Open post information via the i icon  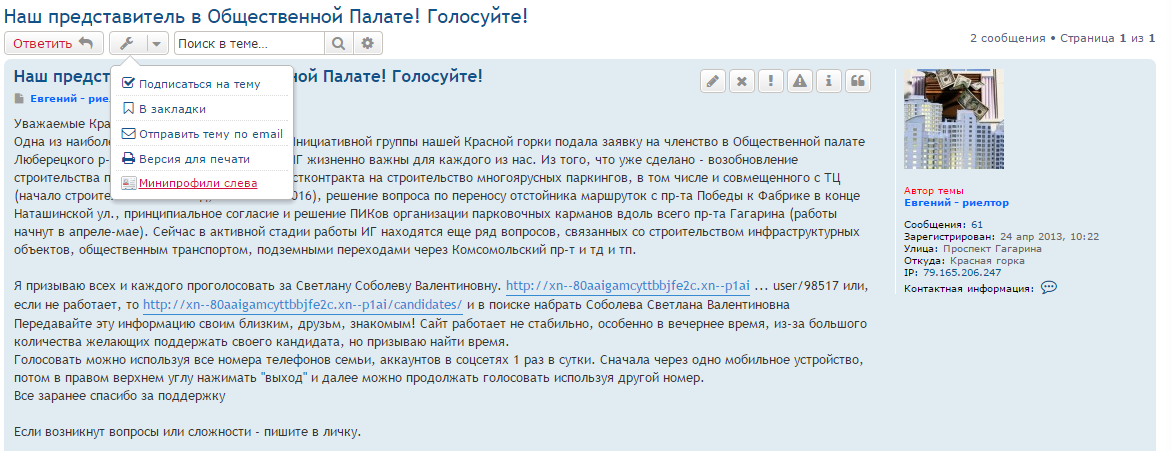[829, 82]
